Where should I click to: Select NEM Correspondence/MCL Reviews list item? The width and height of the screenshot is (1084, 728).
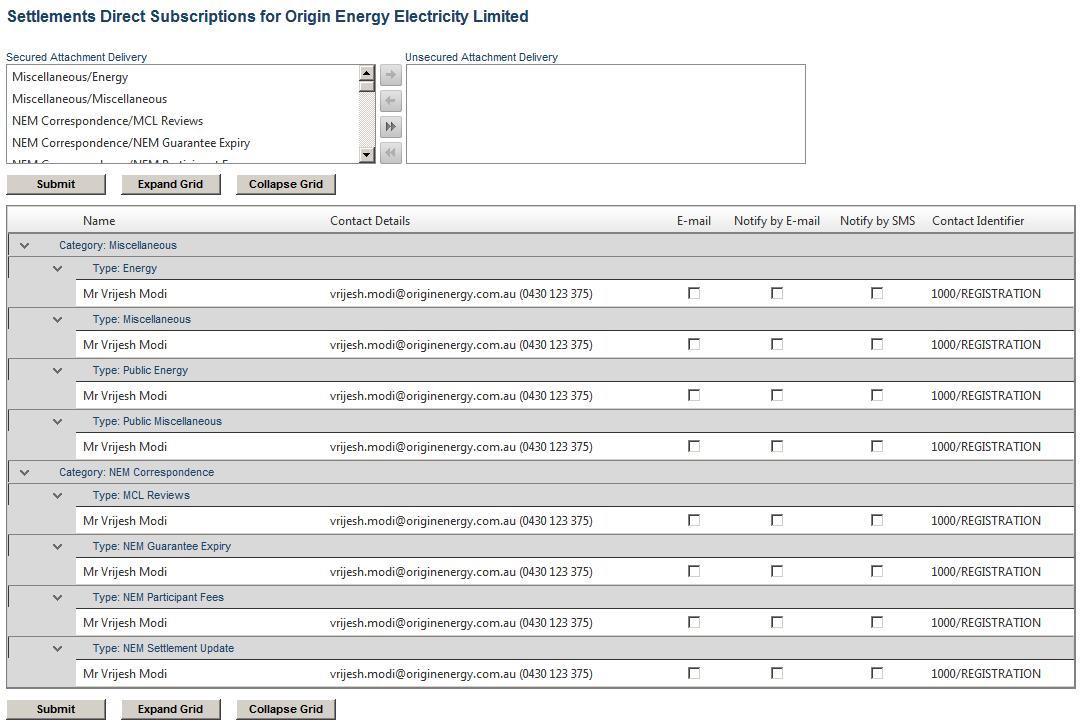(107, 121)
